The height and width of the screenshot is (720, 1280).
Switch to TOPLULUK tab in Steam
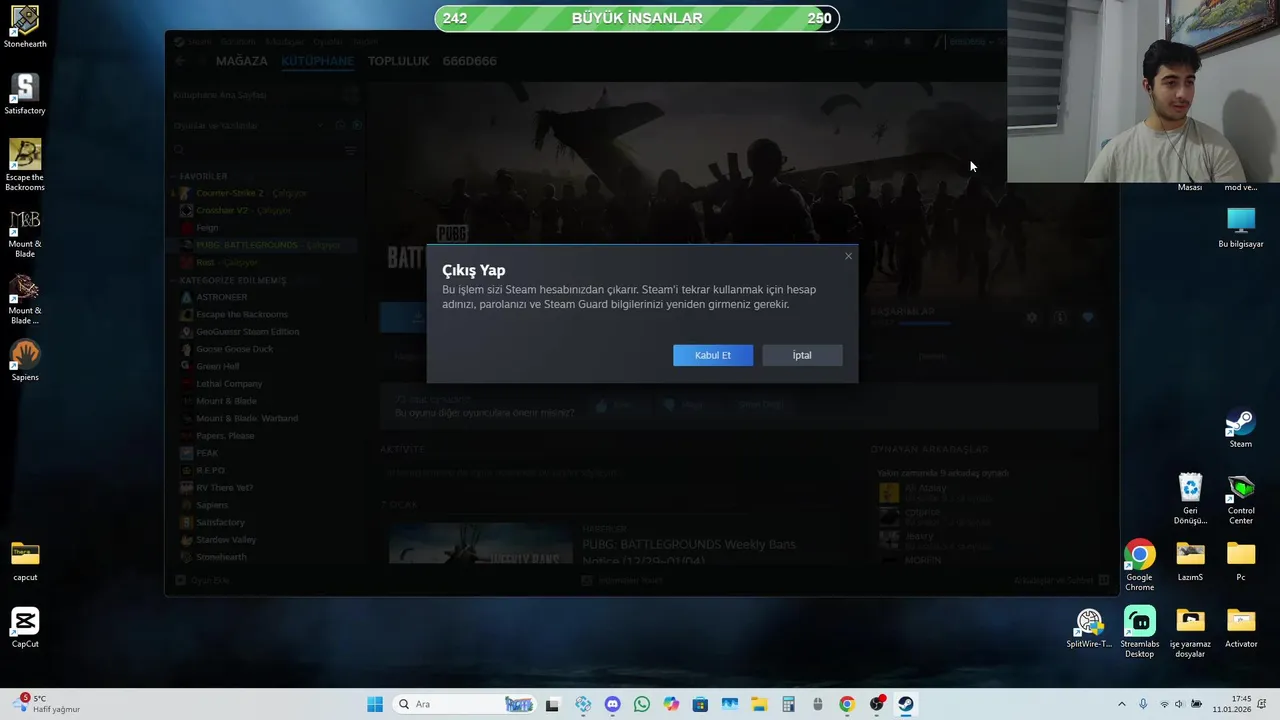click(x=398, y=61)
